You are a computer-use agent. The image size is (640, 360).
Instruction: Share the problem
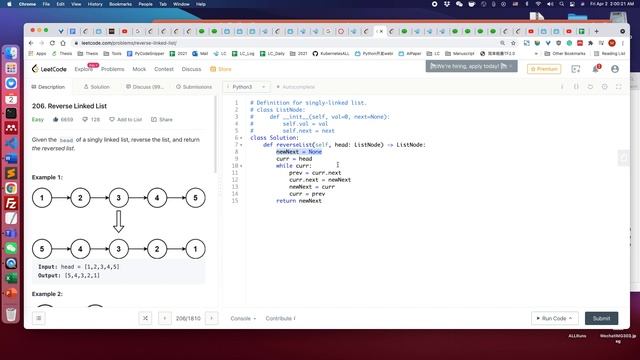pyautogui.click(x=162, y=120)
